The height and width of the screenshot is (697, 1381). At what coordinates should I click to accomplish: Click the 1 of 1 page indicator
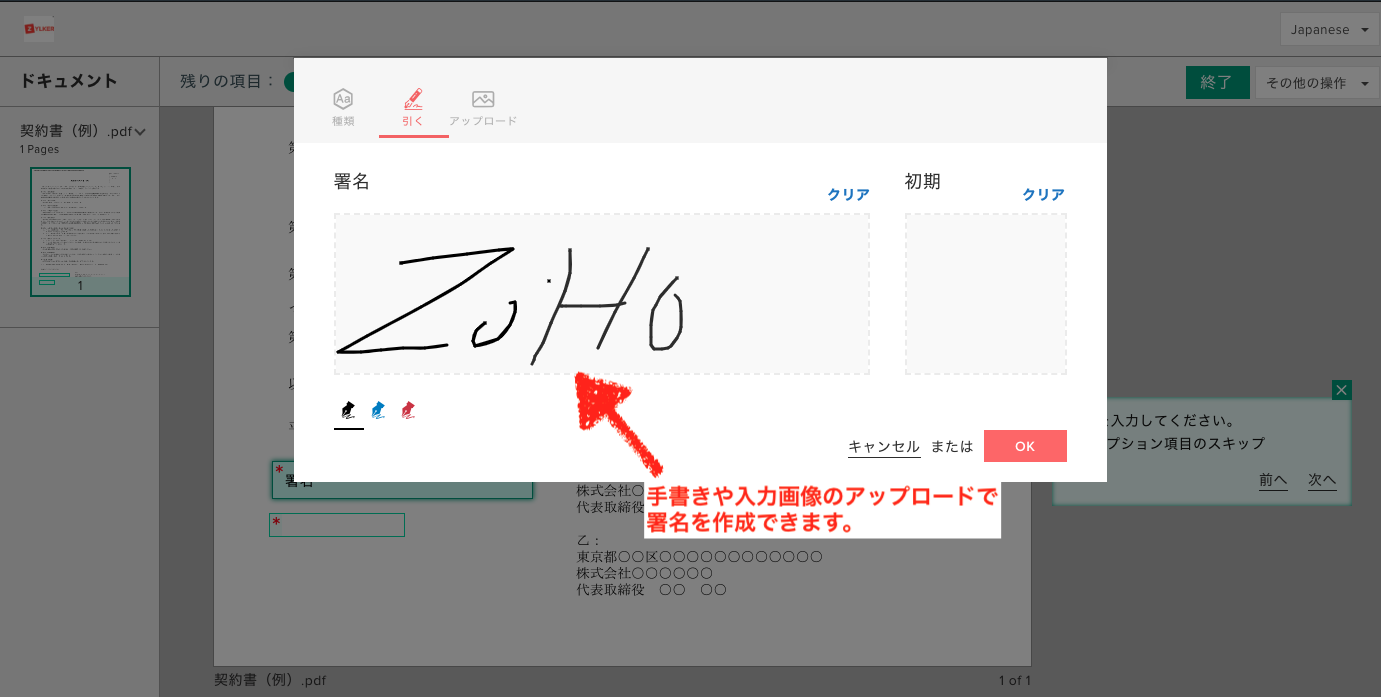coord(1014,680)
